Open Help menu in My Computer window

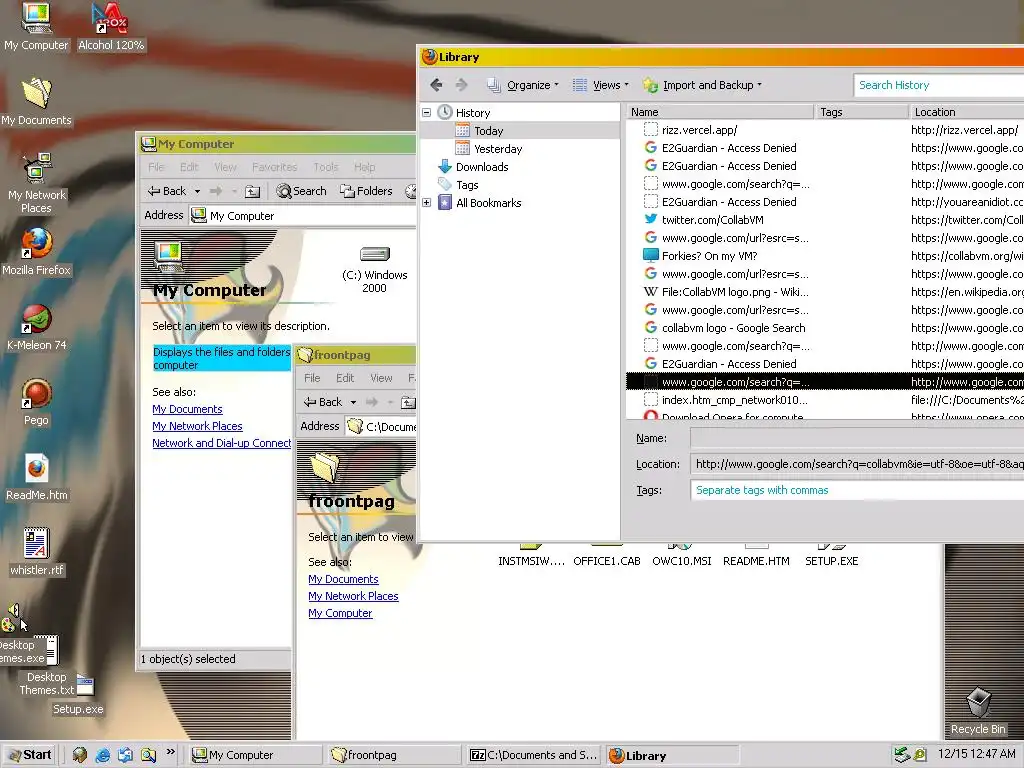[364, 167]
